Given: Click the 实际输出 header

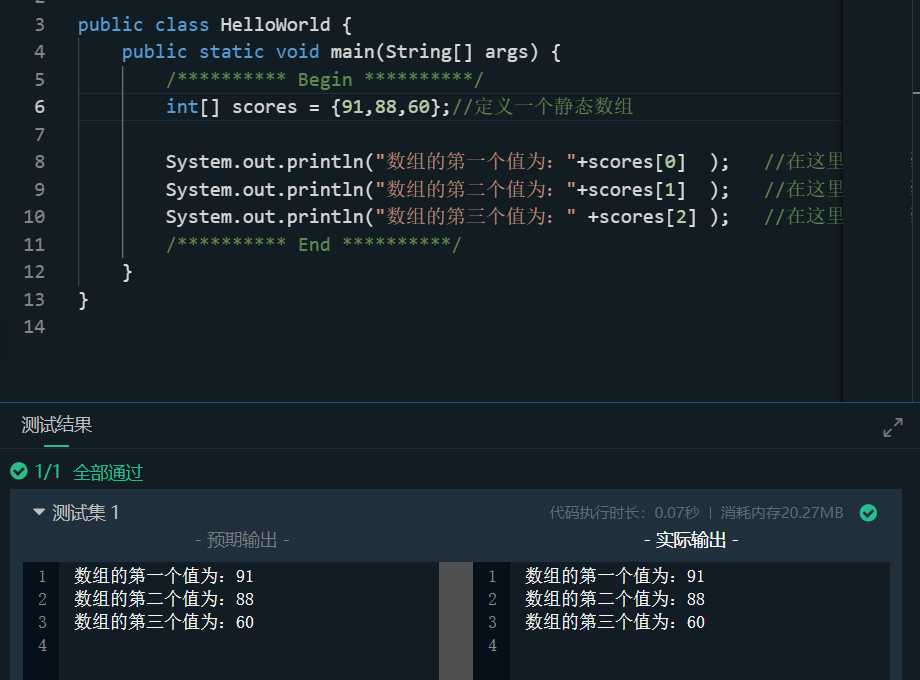Looking at the screenshot, I should pyautogui.click(x=691, y=540).
